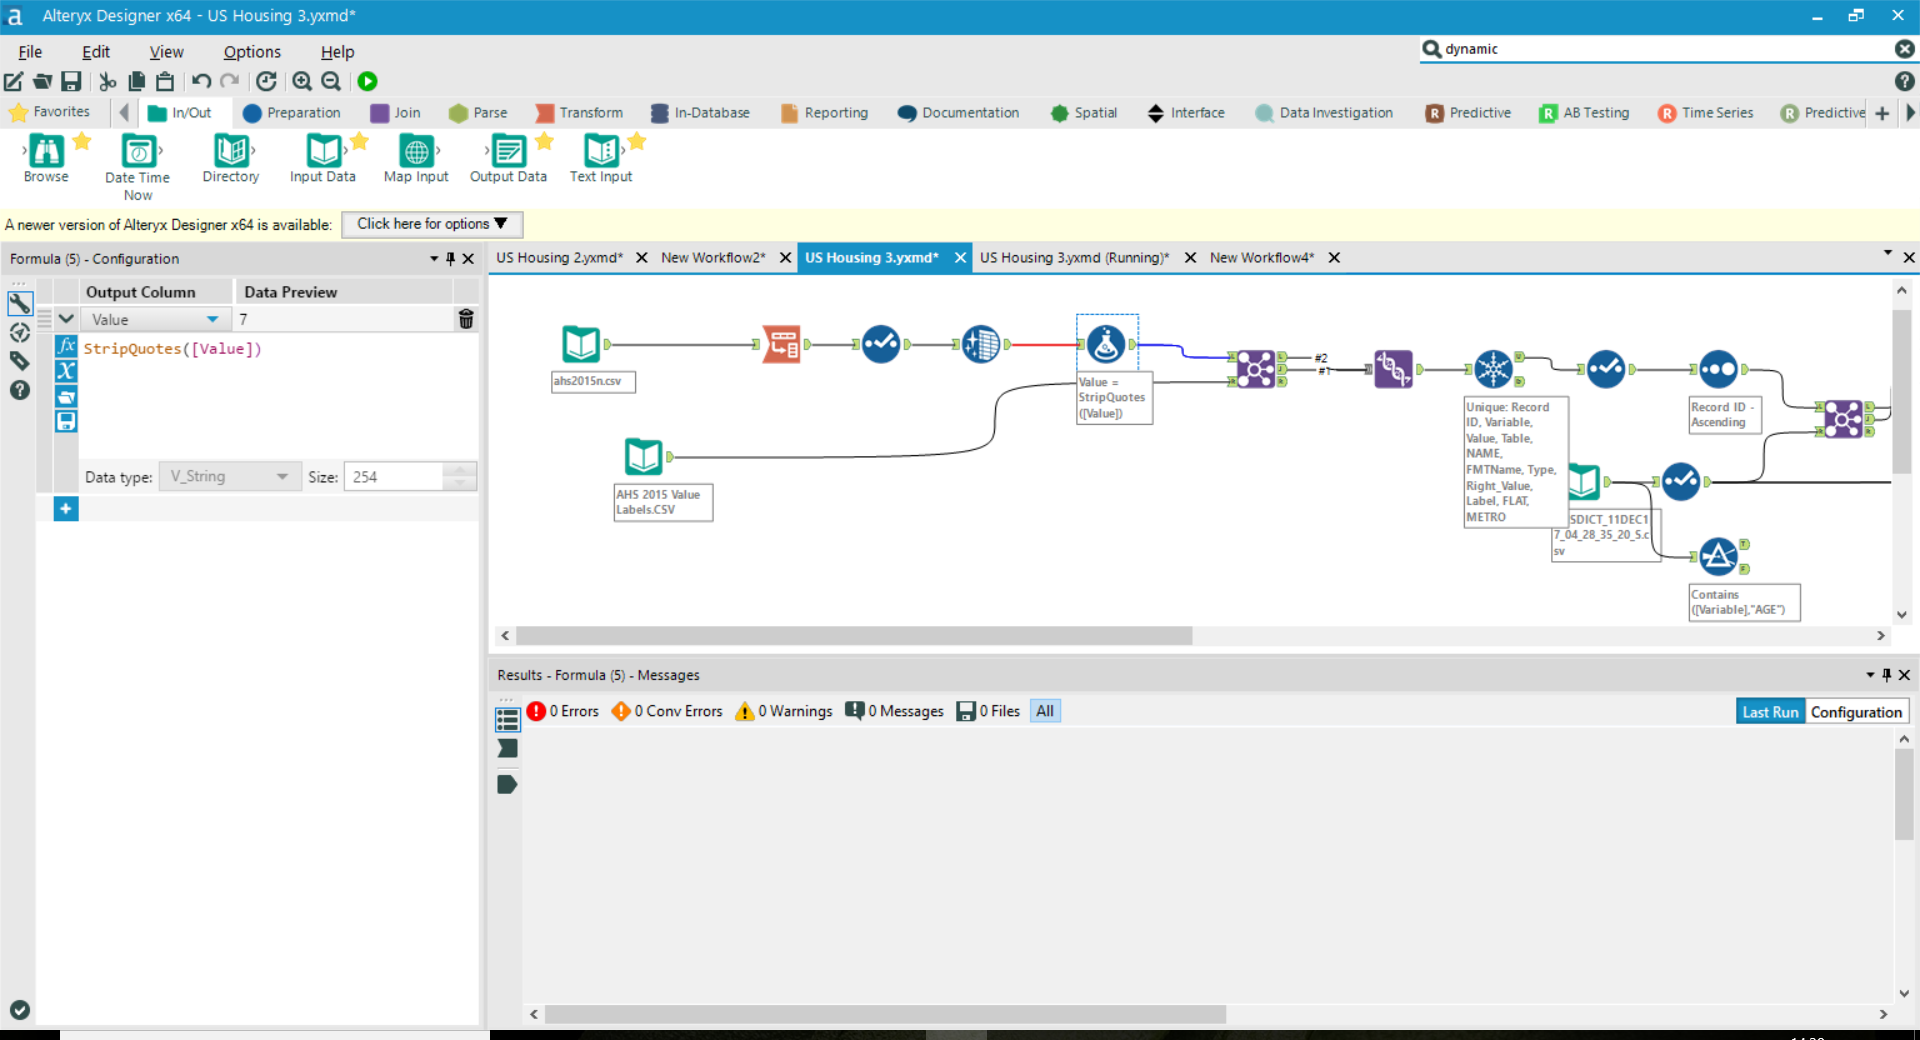Open the Transform tool category
The image size is (1920, 1040).
[579, 113]
